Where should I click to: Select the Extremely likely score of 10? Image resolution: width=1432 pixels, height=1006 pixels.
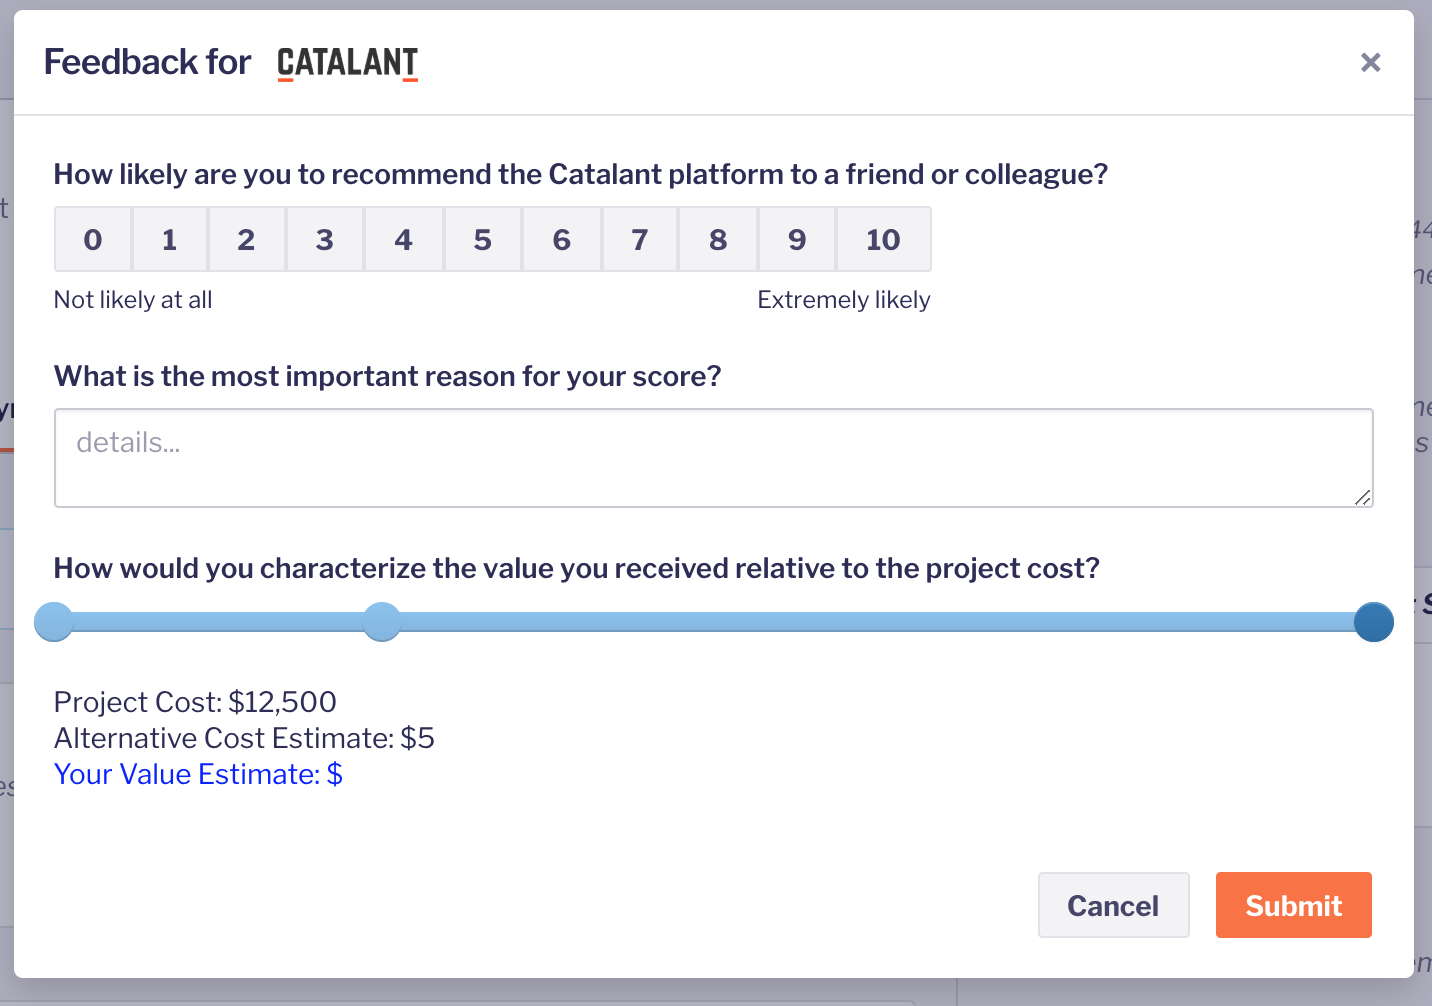[884, 239]
